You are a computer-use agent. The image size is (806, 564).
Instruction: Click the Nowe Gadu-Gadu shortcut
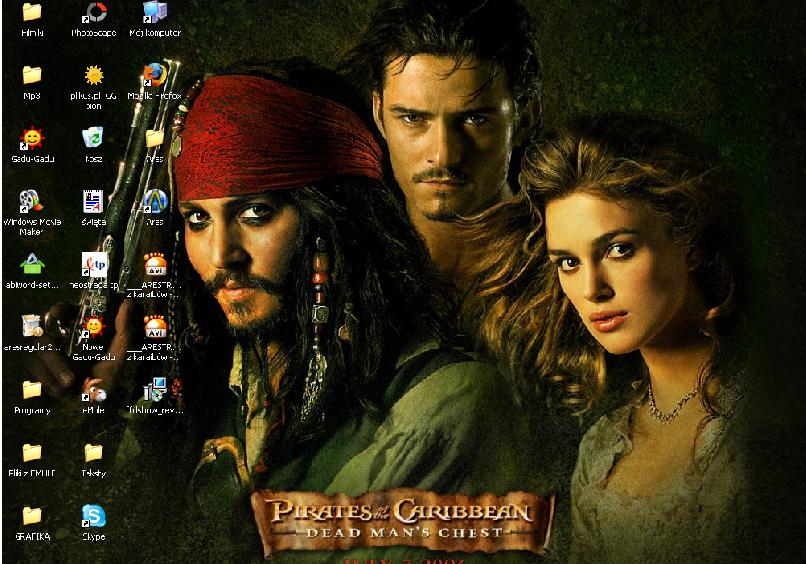pyautogui.click(x=94, y=327)
